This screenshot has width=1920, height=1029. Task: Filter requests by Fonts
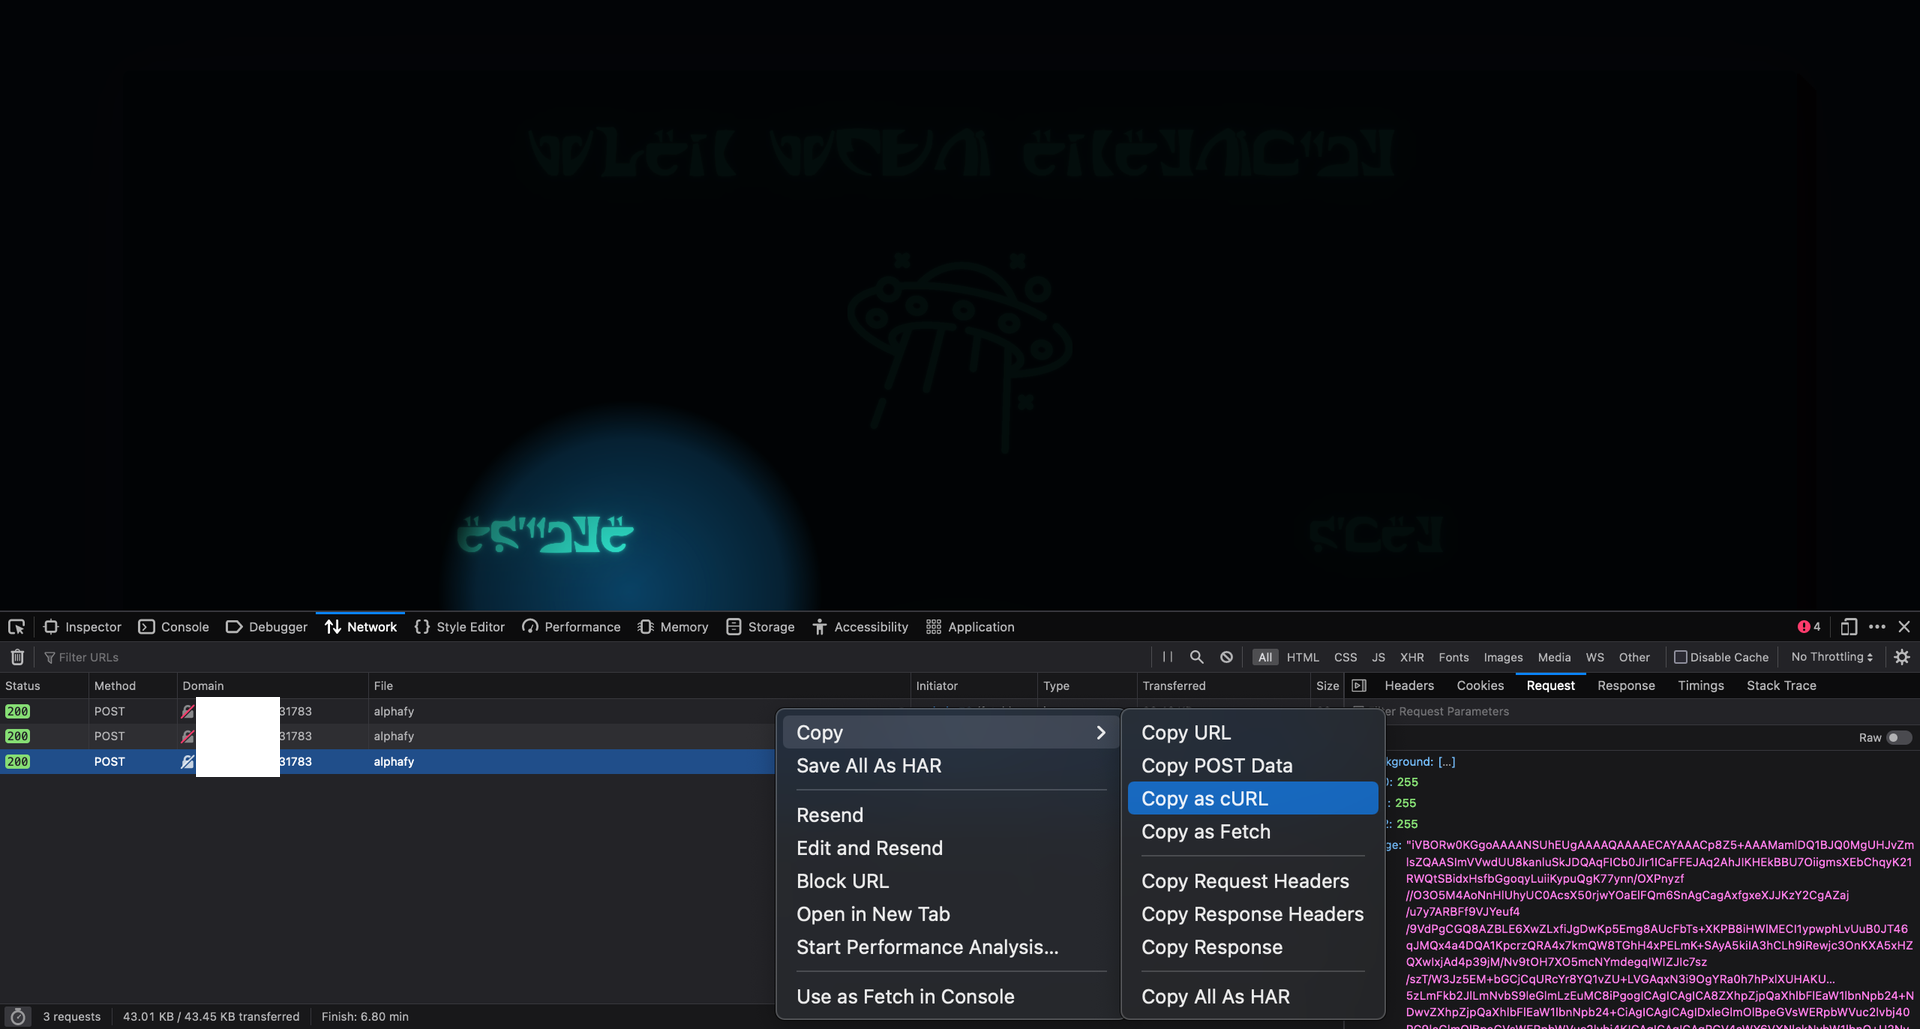pos(1454,657)
